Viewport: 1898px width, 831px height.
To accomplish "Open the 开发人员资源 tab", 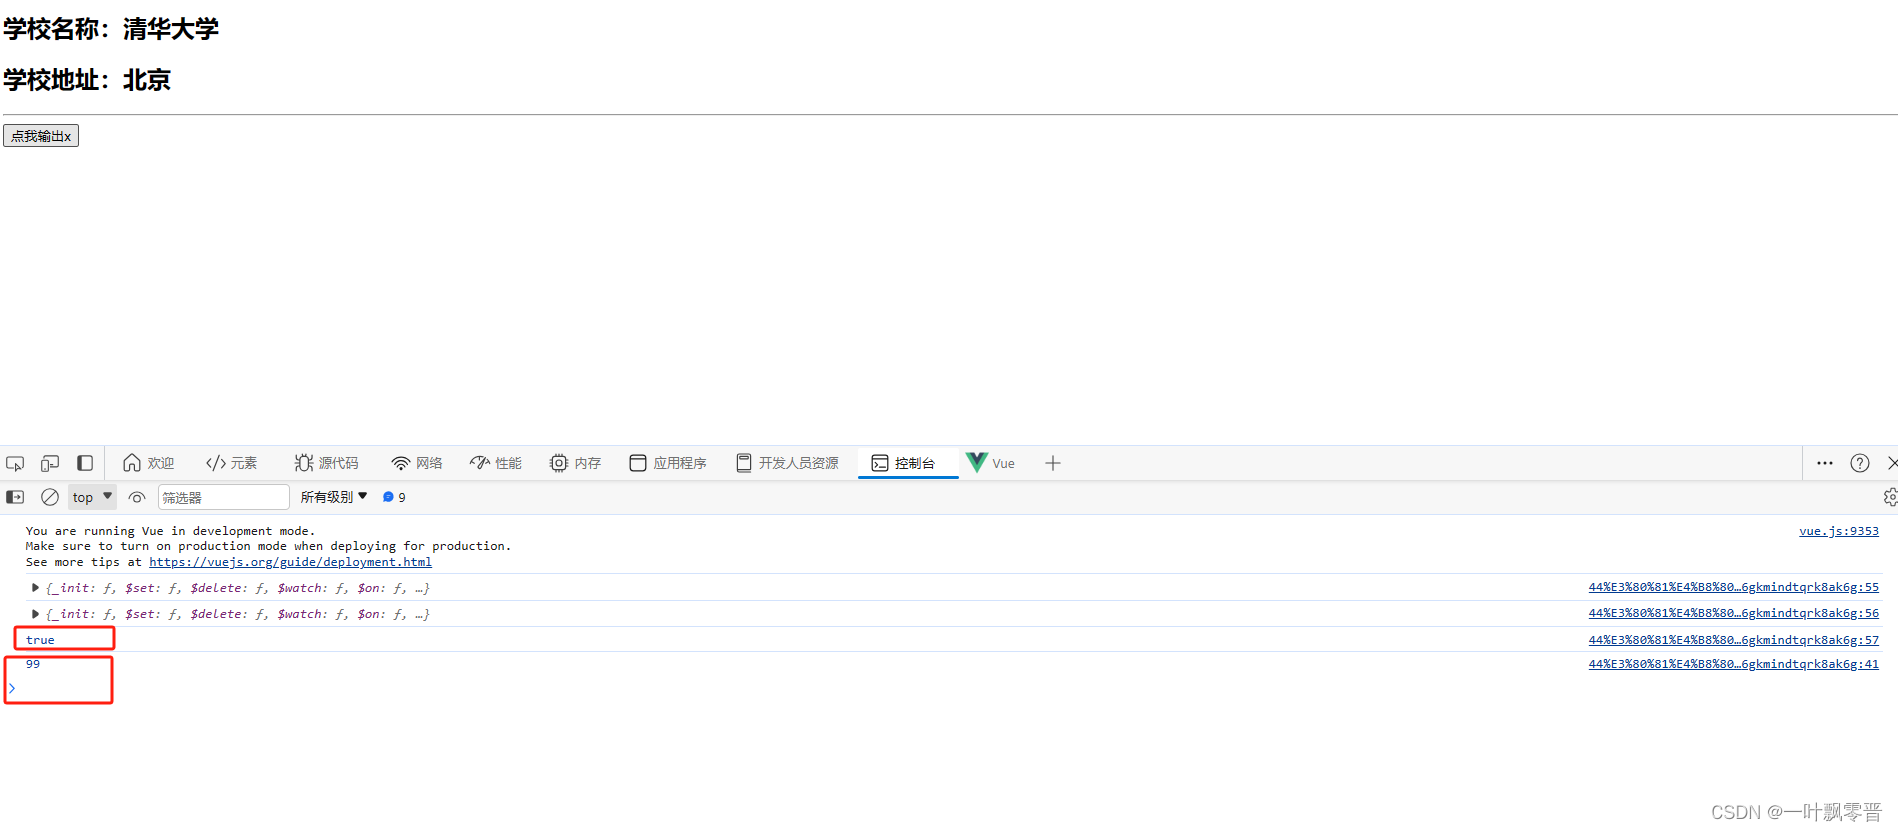I will click(x=787, y=463).
